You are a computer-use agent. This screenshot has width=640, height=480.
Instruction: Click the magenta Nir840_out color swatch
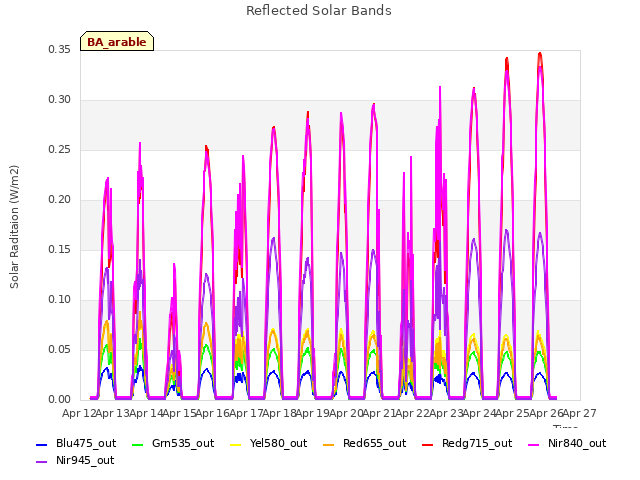point(534,444)
